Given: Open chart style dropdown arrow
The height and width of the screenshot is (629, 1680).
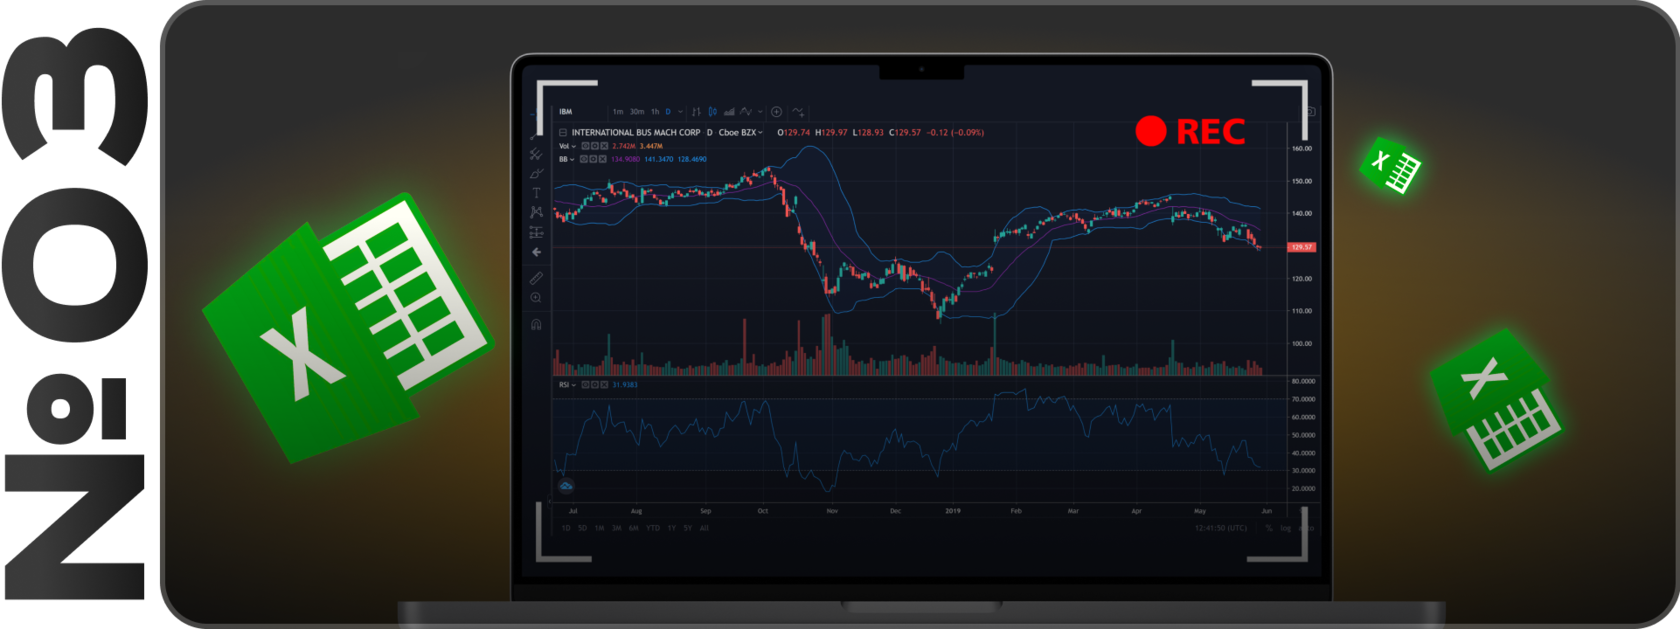Looking at the screenshot, I should (x=760, y=112).
